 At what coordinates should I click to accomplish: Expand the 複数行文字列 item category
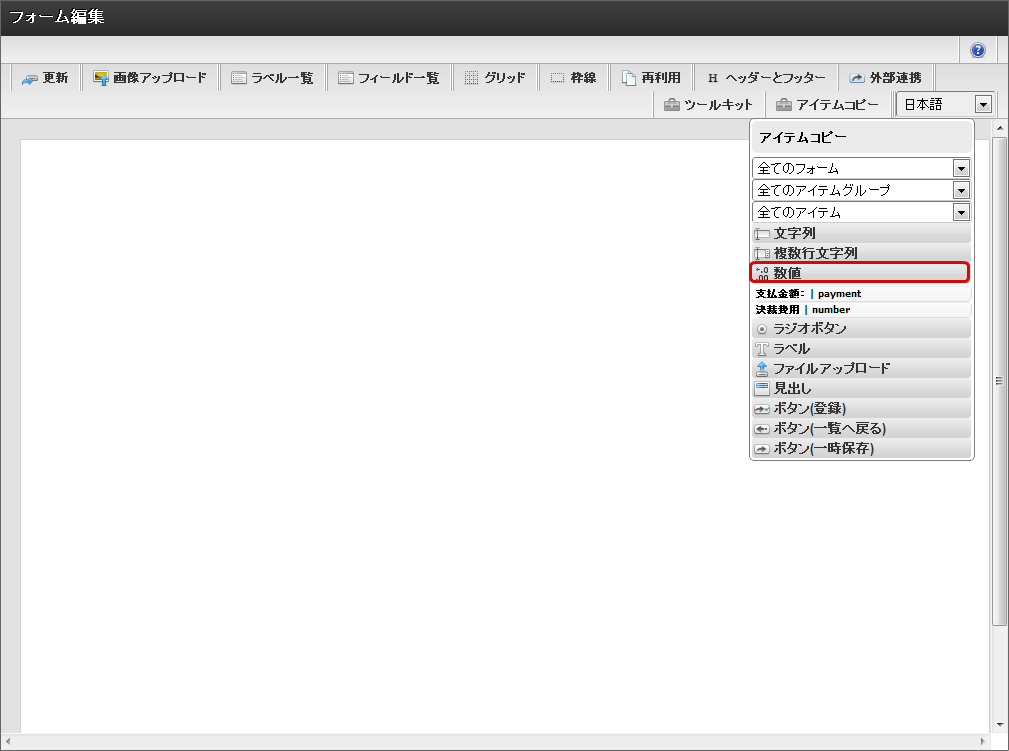pos(861,253)
